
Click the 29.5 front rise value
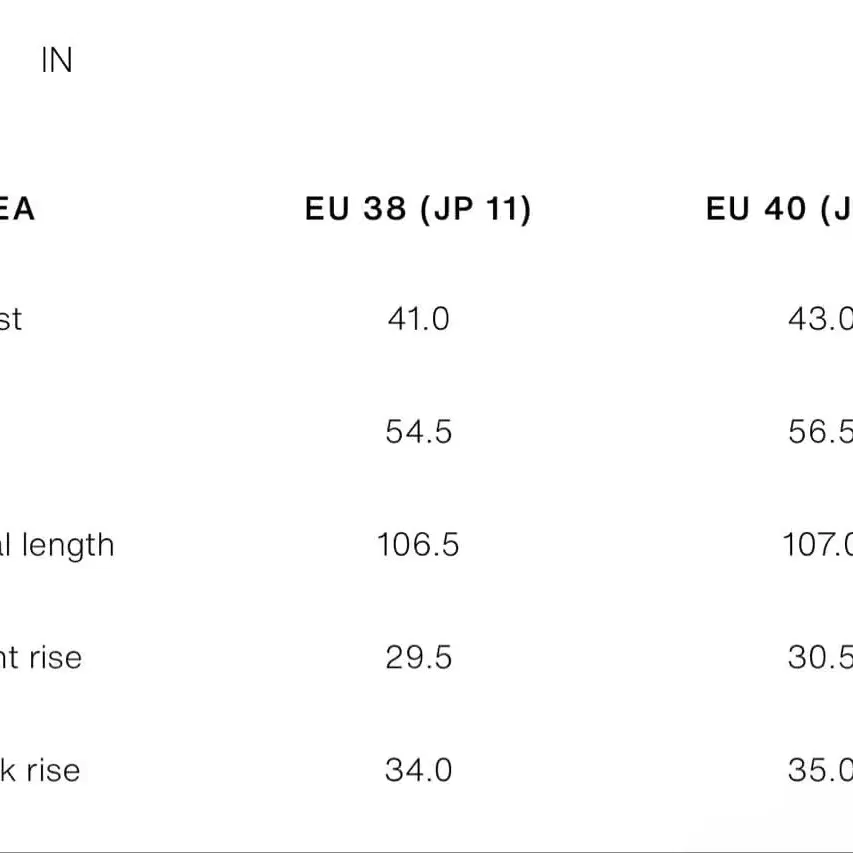[418, 658]
